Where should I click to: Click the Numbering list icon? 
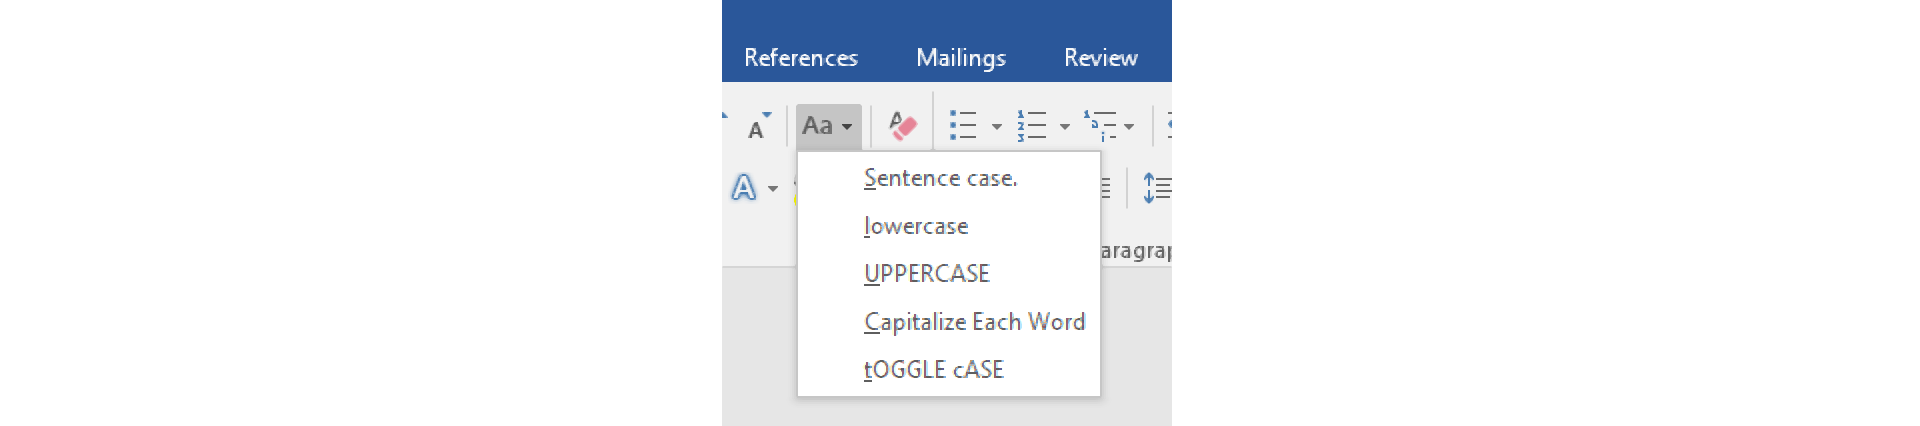[1032, 126]
